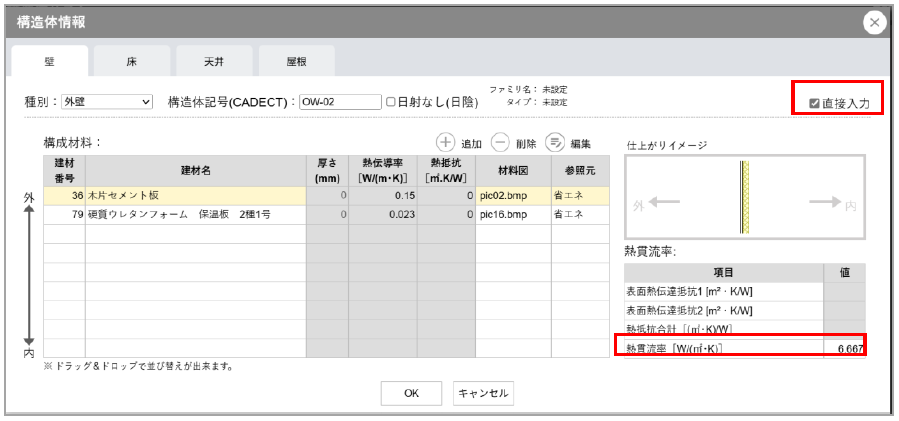
Task: Select the 硬質ウレタンフォーム row
Action: tap(195, 214)
